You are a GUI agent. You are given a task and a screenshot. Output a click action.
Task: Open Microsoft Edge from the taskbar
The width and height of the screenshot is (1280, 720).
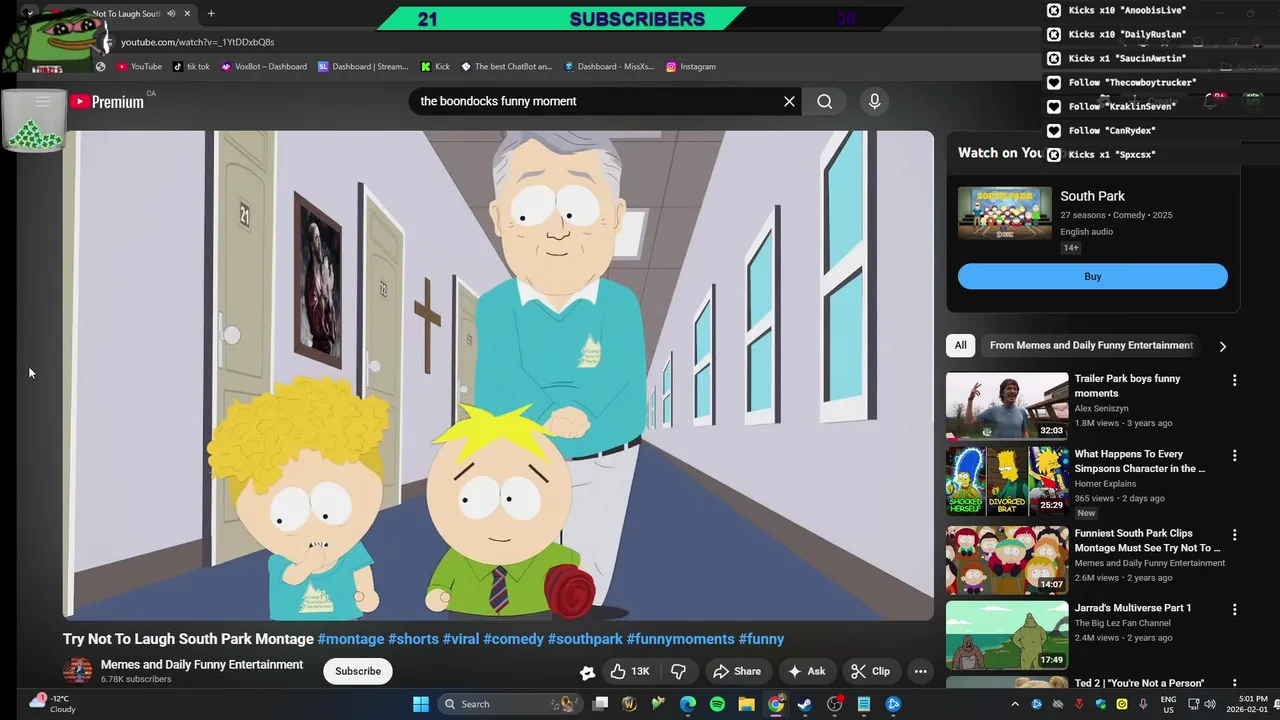(688, 704)
